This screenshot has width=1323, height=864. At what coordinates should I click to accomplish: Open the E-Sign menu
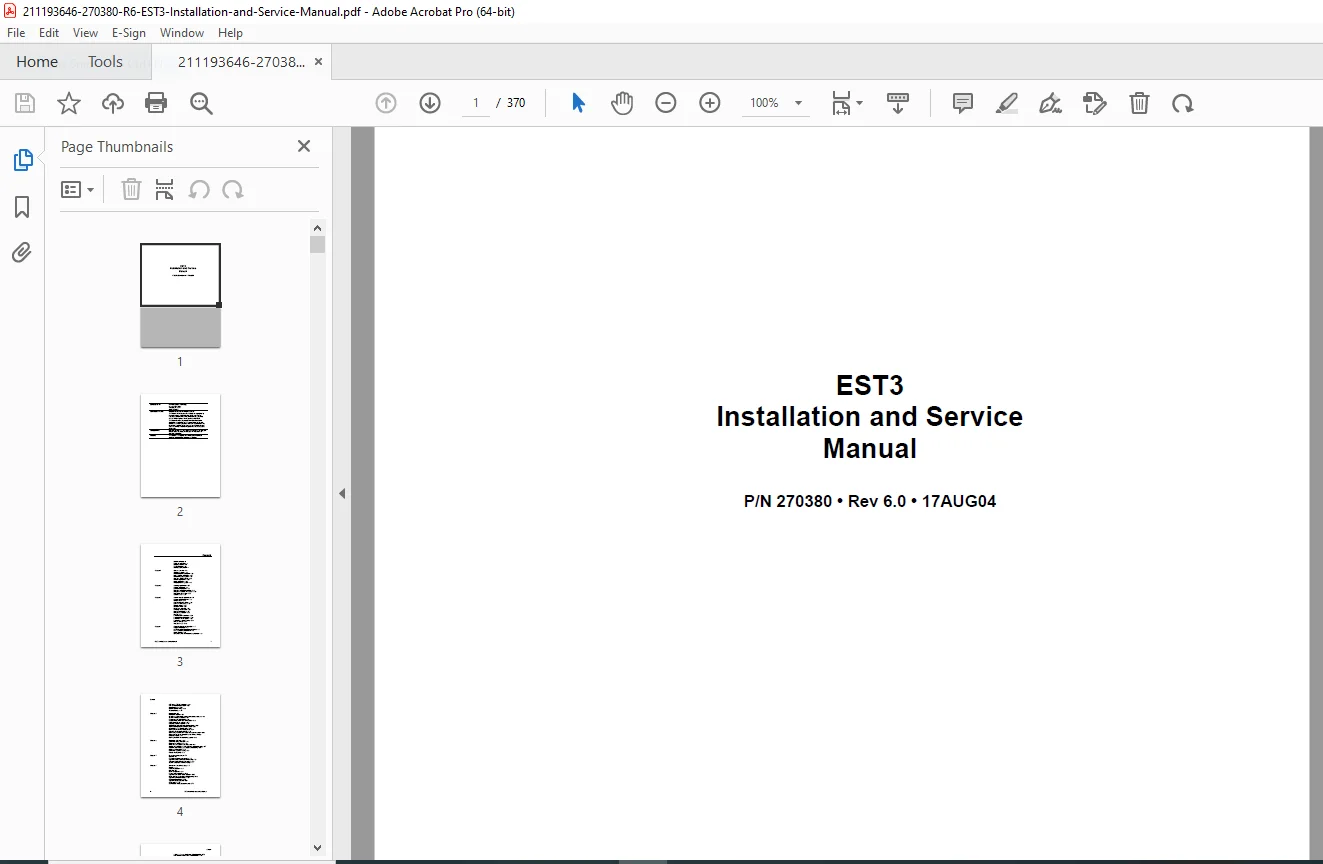[x=129, y=33]
